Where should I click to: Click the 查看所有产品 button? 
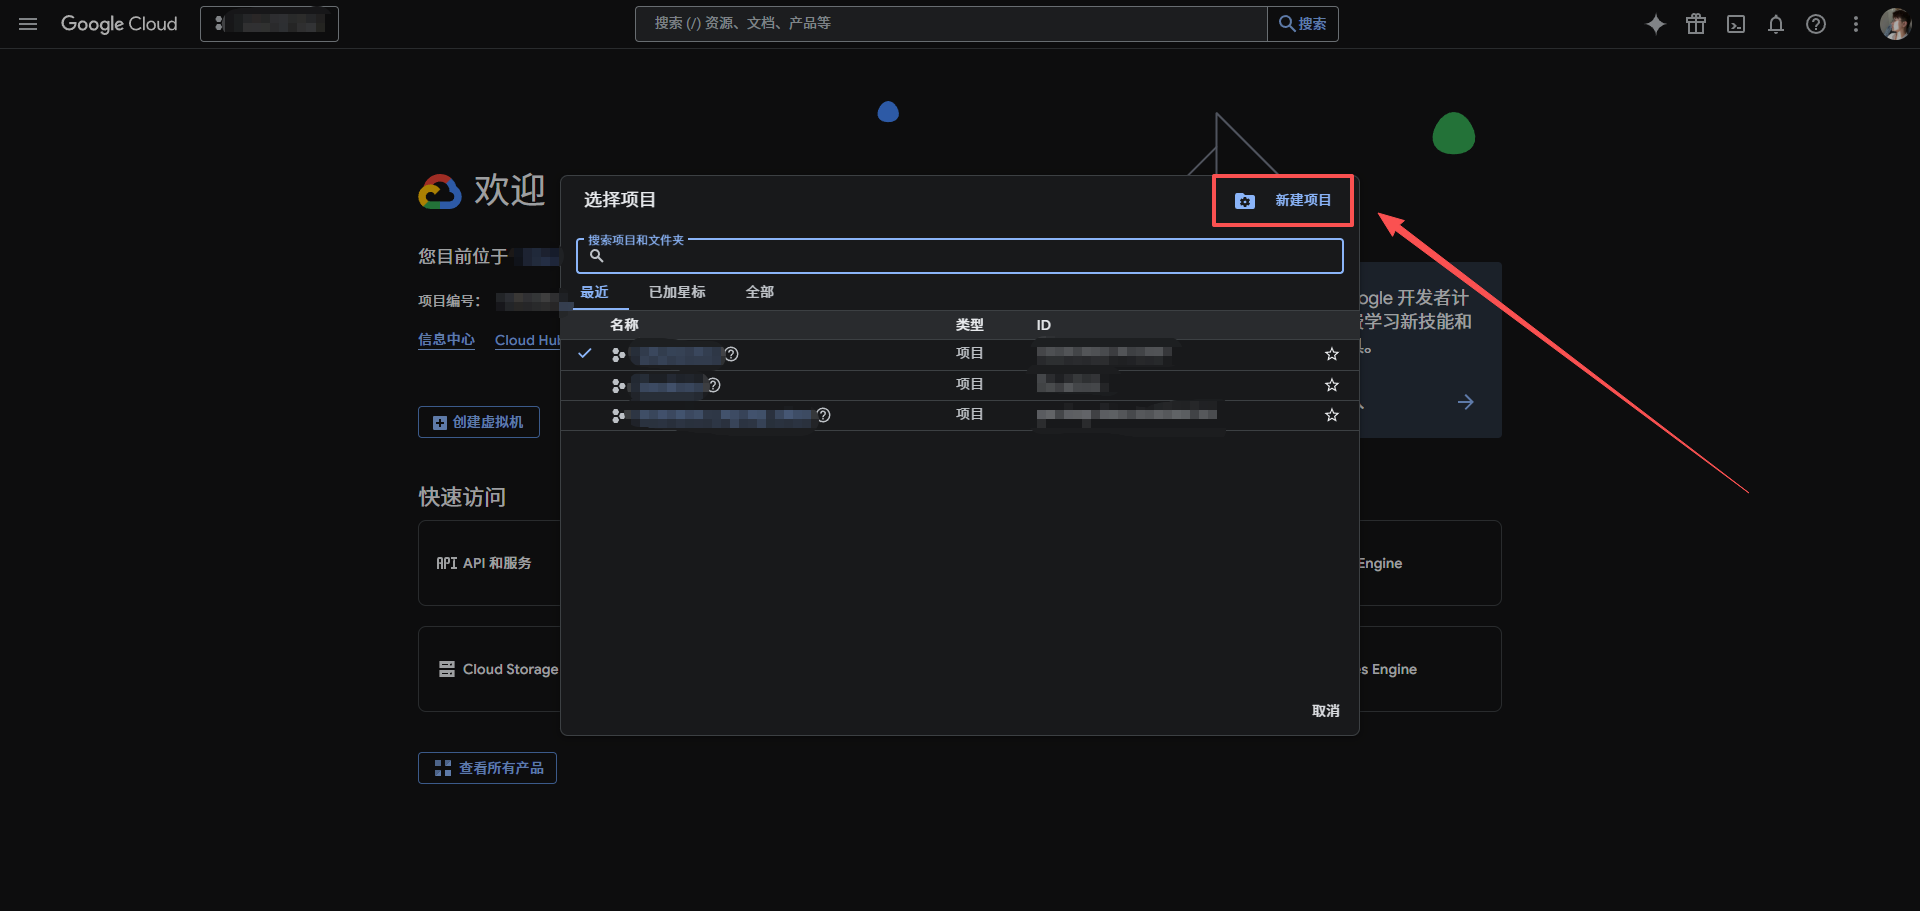tap(487, 768)
